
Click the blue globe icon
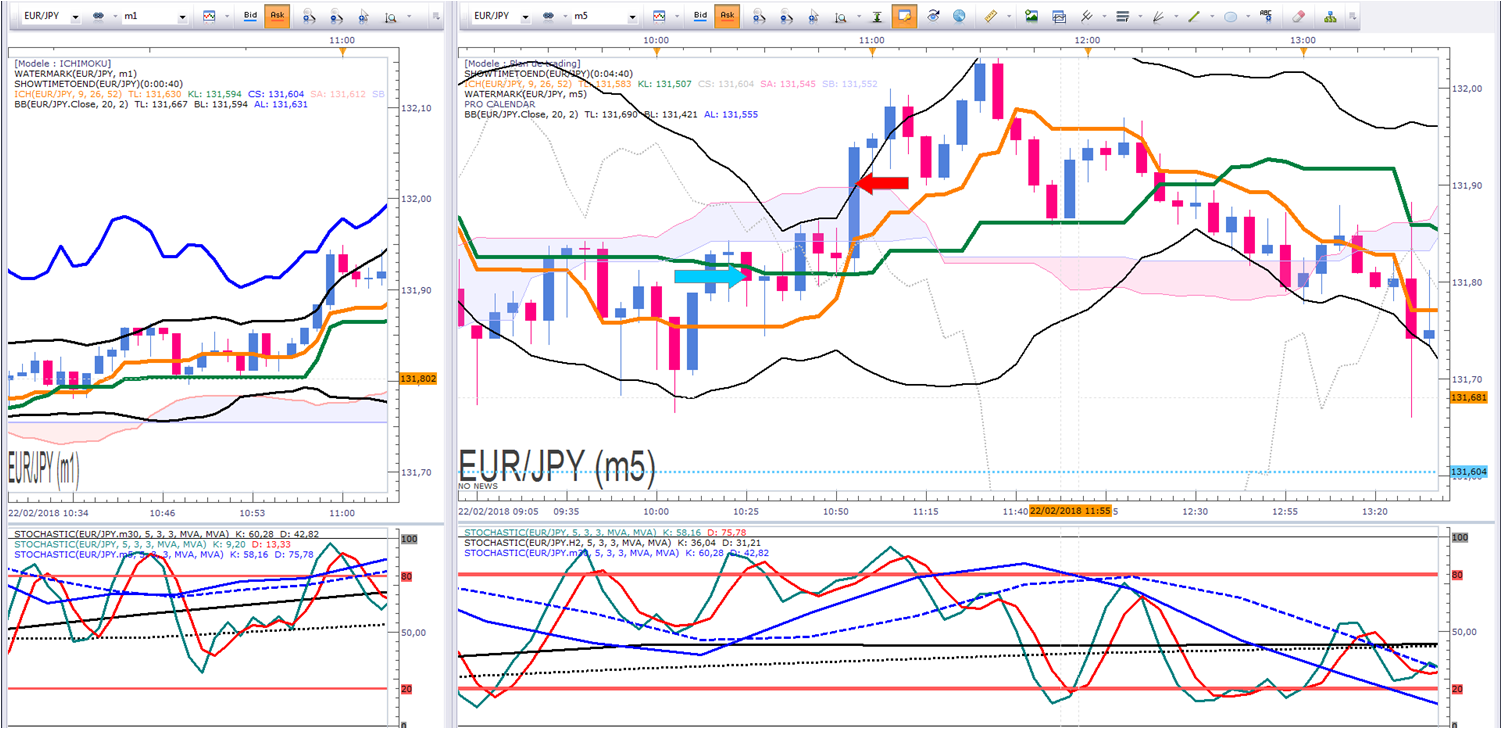[959, 17]
